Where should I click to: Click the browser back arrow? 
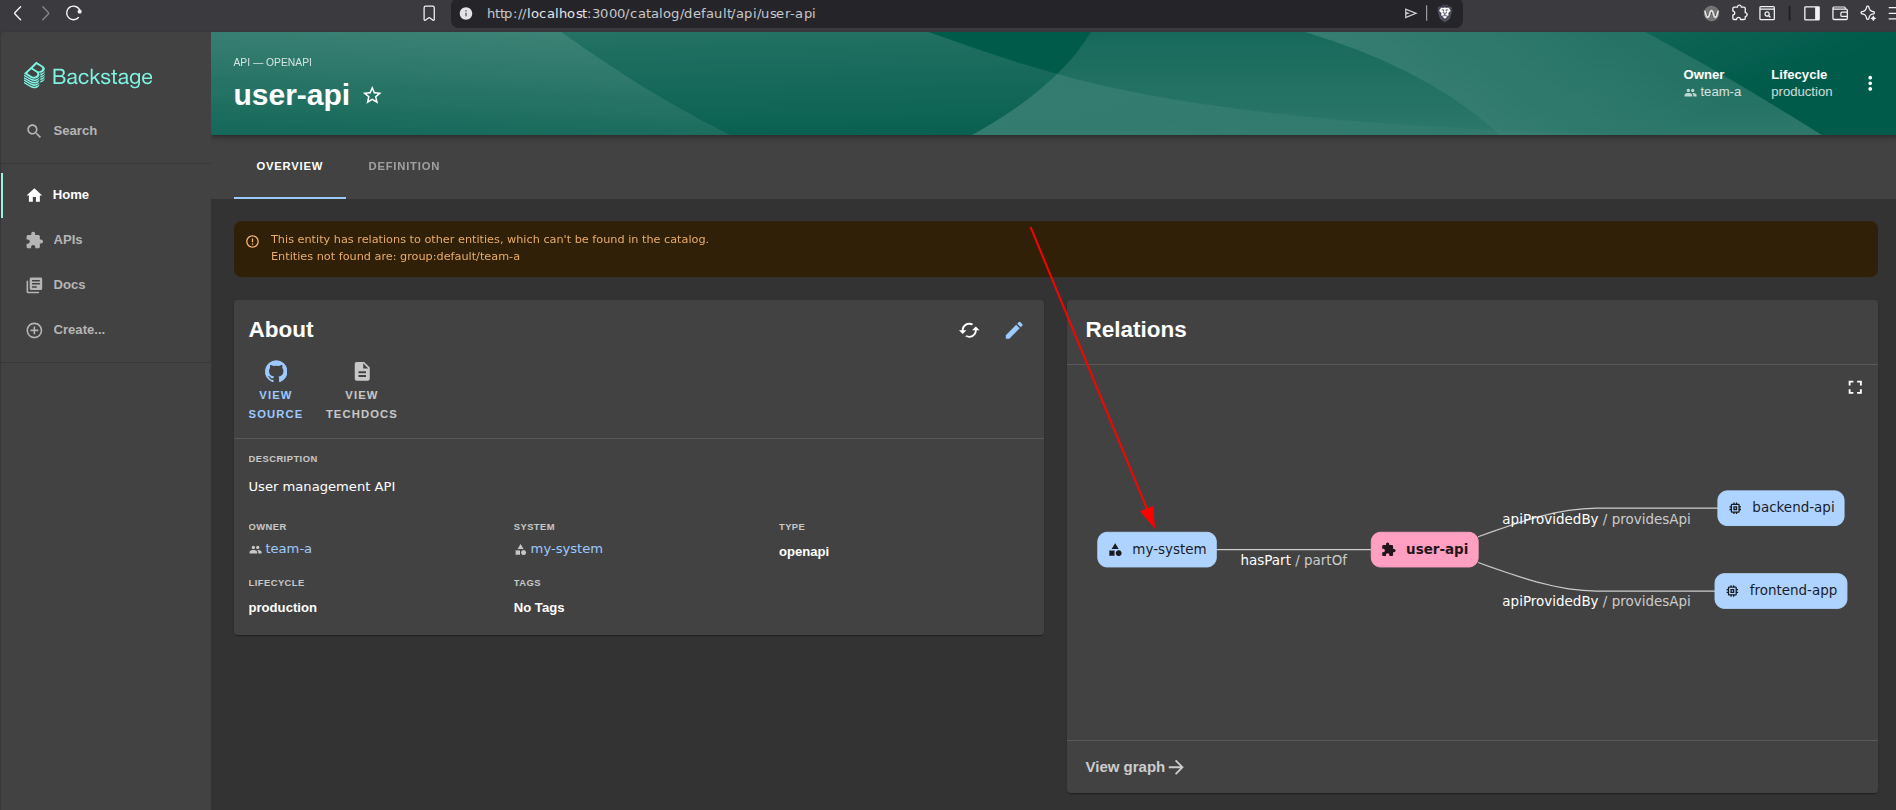[18, 13]
